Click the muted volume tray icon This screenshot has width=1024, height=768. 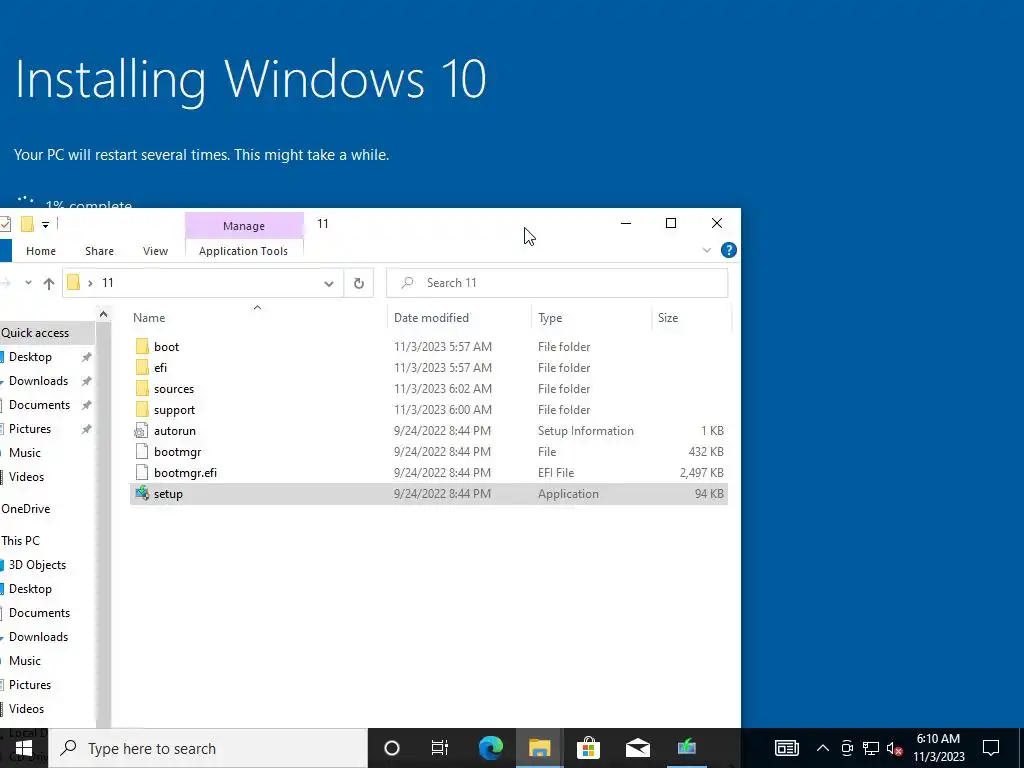pos(895,748)
